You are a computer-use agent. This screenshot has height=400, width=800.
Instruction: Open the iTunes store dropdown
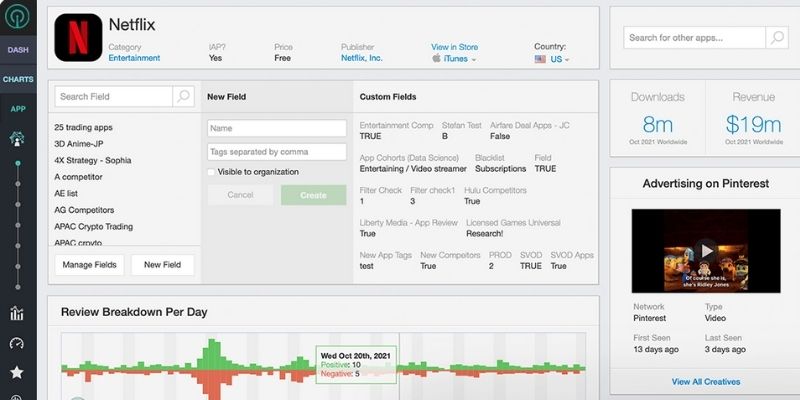click(x=454, y=59)
